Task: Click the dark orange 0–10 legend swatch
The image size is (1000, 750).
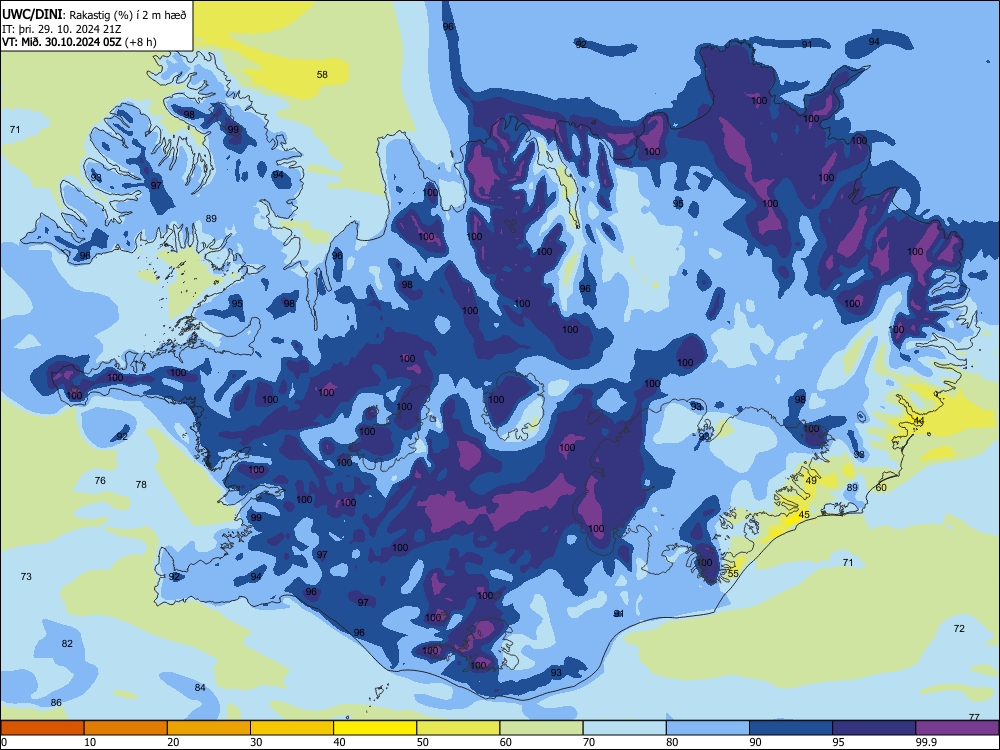Action: (42, 728)
